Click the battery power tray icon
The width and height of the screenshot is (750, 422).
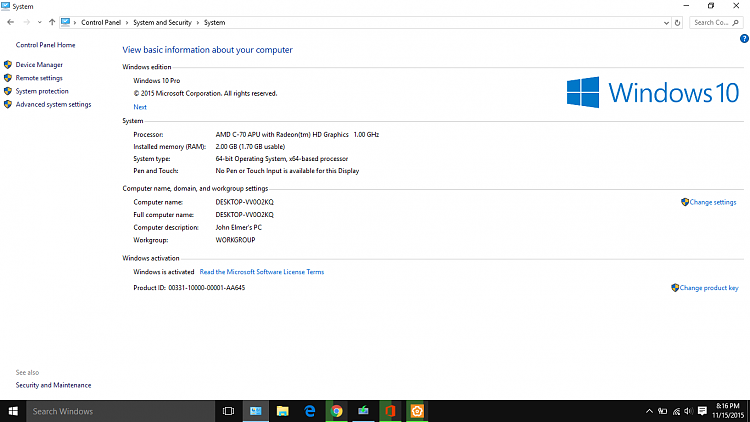coord(662,411)
